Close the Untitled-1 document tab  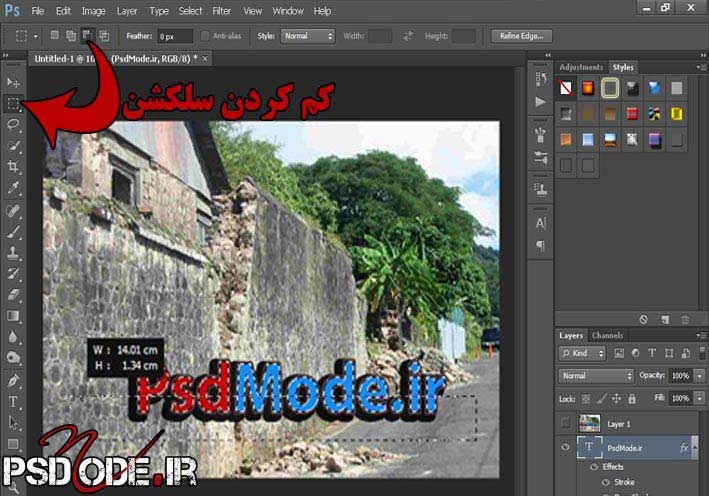click(205, 59)
